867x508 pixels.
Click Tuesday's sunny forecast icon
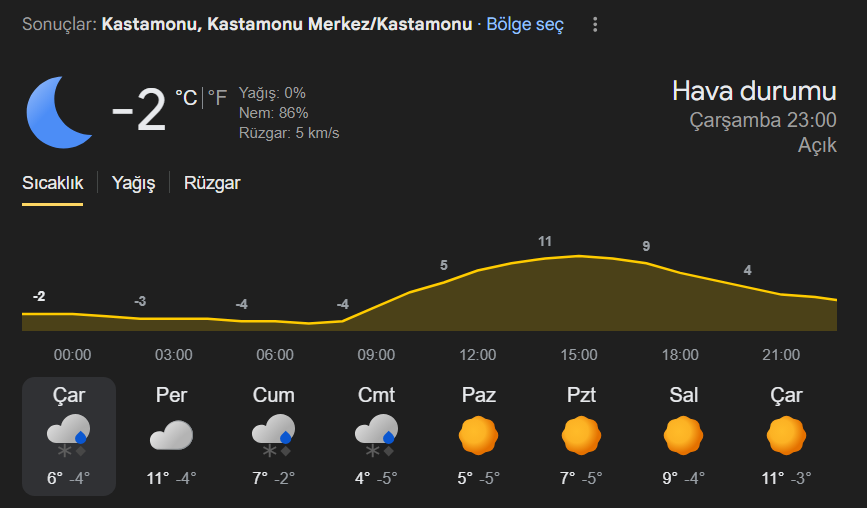click(683, 436)
